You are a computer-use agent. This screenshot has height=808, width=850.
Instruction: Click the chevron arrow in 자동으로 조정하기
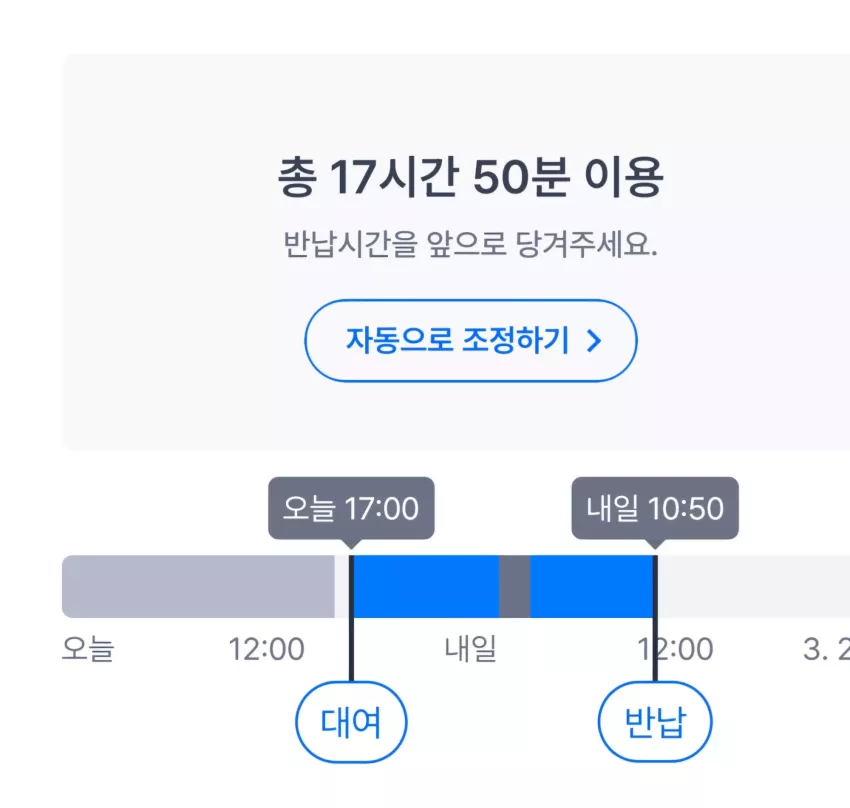(x=595, y=341)
